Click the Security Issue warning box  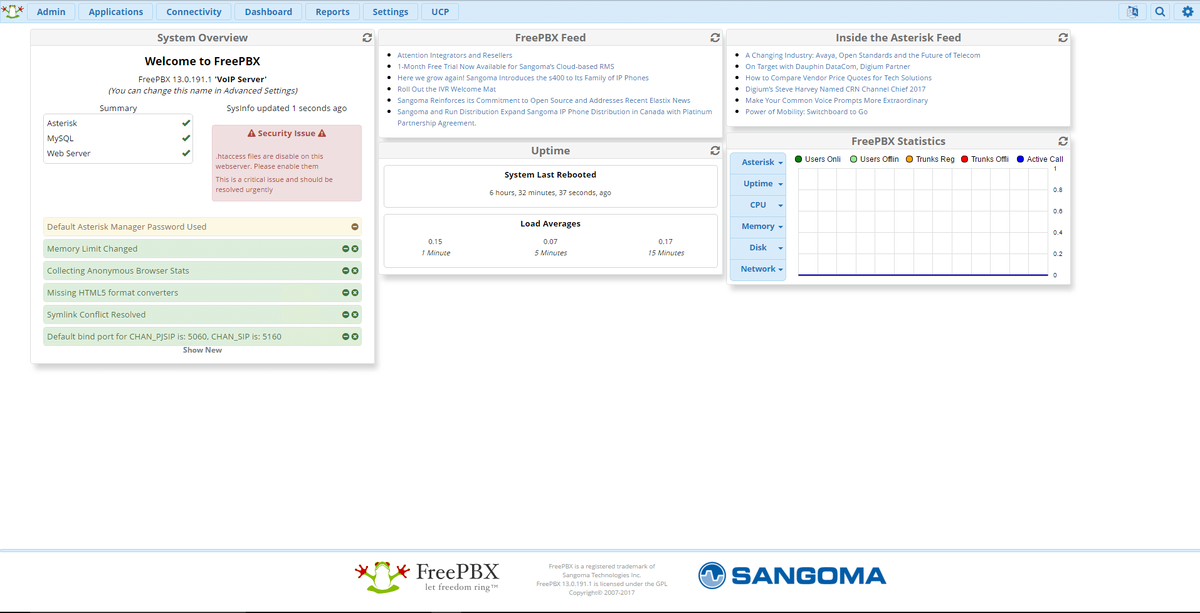287,163
